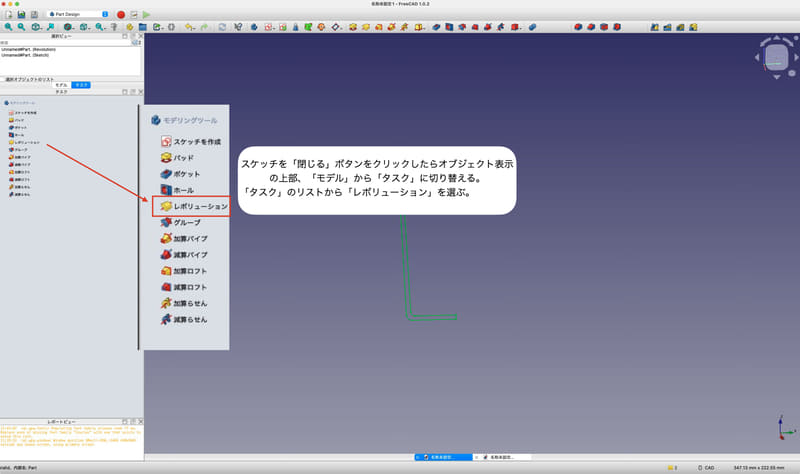This screenshot has height=474, width=800.
Task: Switch to the タスク tab
Action: tap(81, 85)
